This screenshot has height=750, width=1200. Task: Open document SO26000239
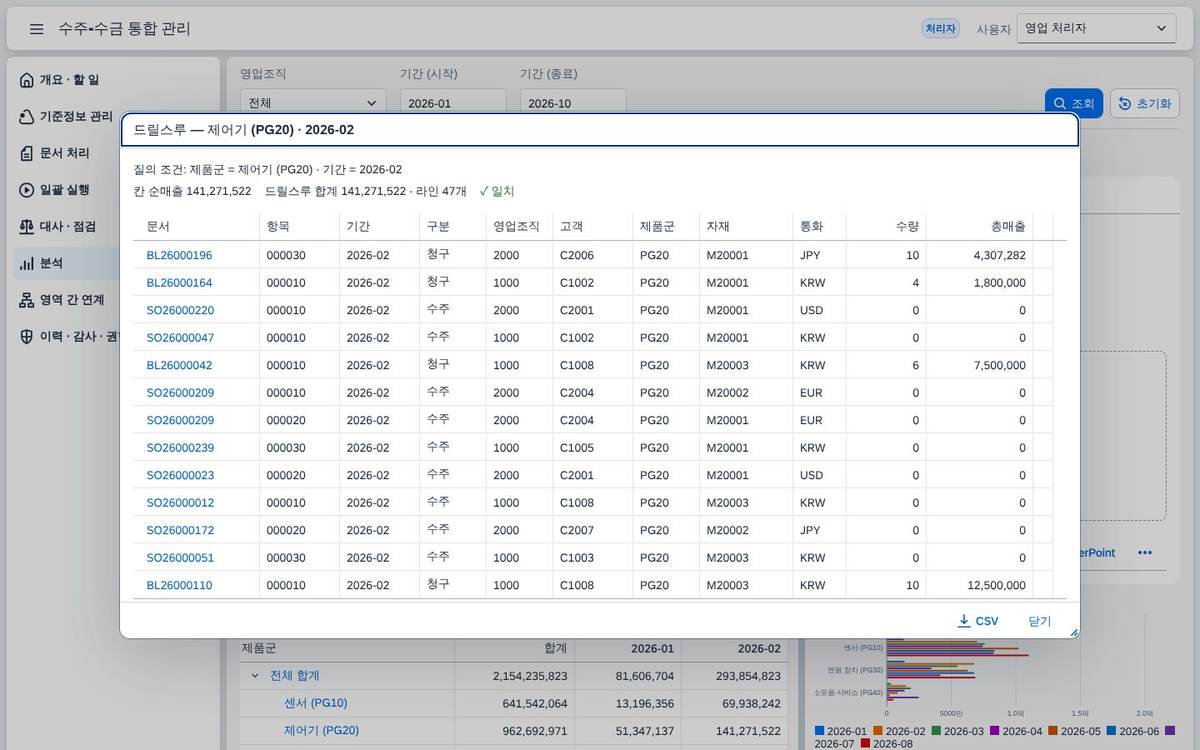pyautogui.click(x=180, y=448)
